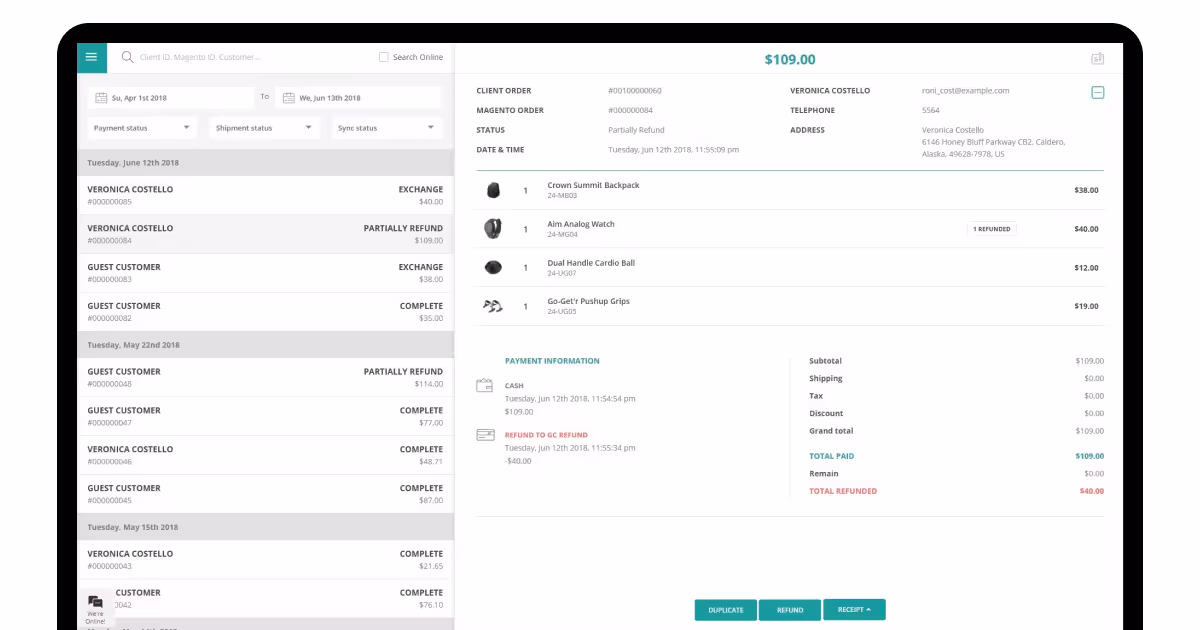The height and width of the screenshot is (630, 1200).
Task: Click the Dual Handle Cardio Ball thumbnail
Action: tap(493, 267)
